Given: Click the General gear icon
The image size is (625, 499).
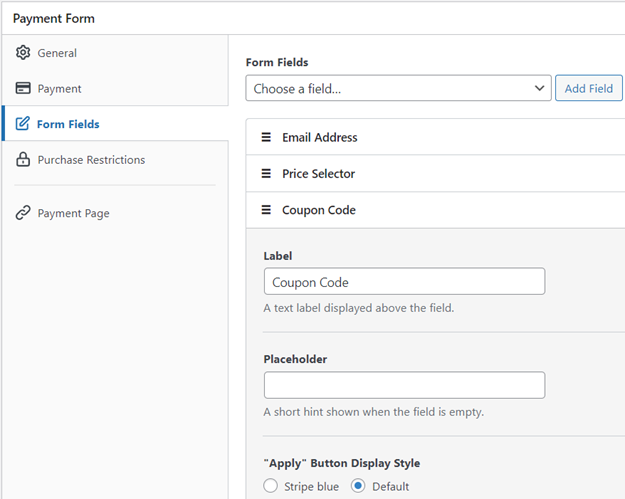Looking at the screenshot, I should 23,53.
